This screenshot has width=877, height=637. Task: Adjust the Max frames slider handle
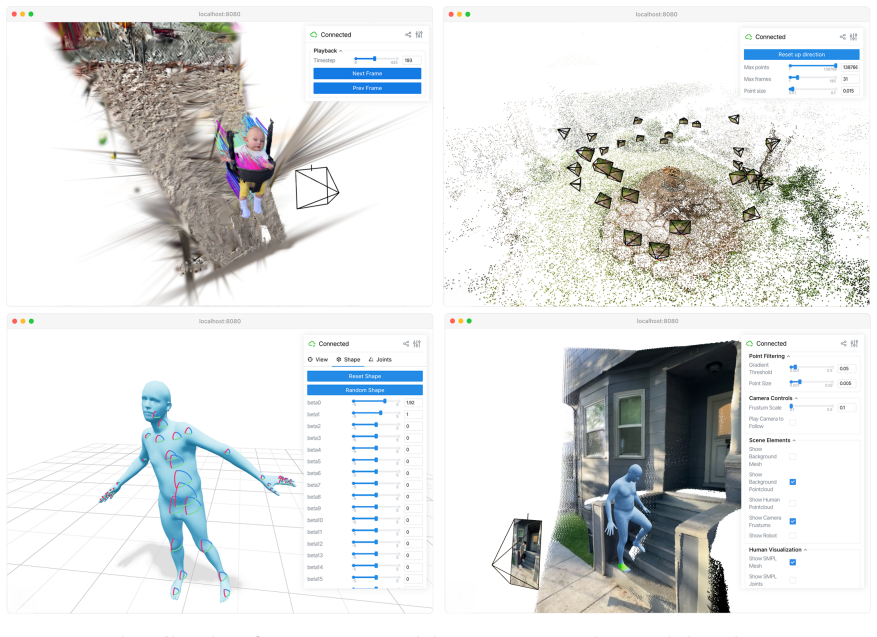click(797, 78)
